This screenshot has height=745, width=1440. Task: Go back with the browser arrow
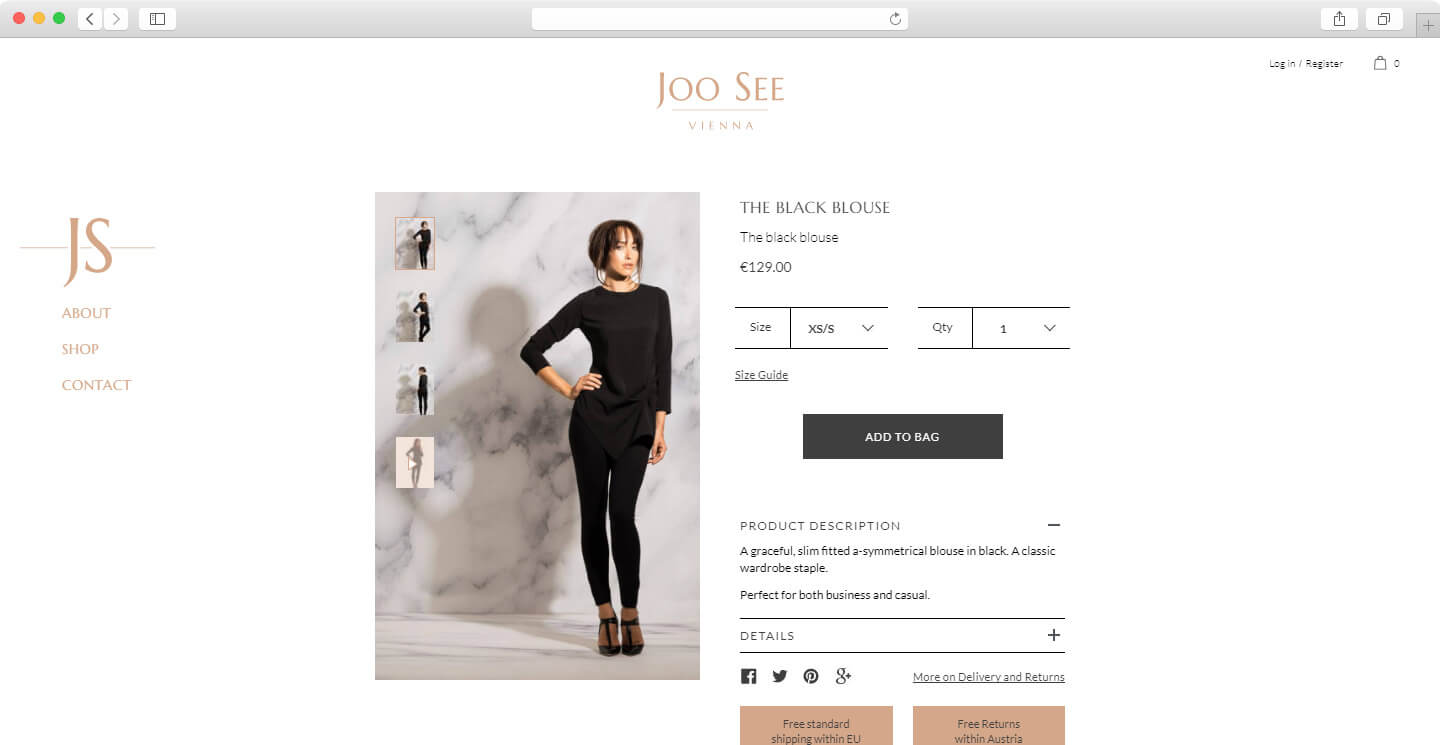90,19
